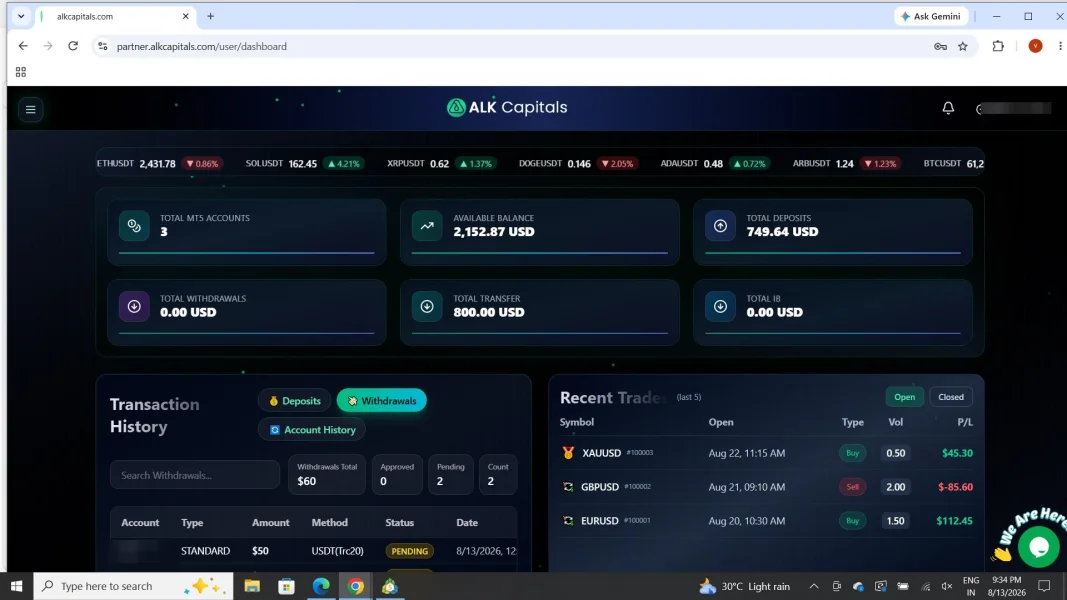Click the XRPUSDT ticker entry
Viewport: 1067px width, 600px height.
pos(442,163)
